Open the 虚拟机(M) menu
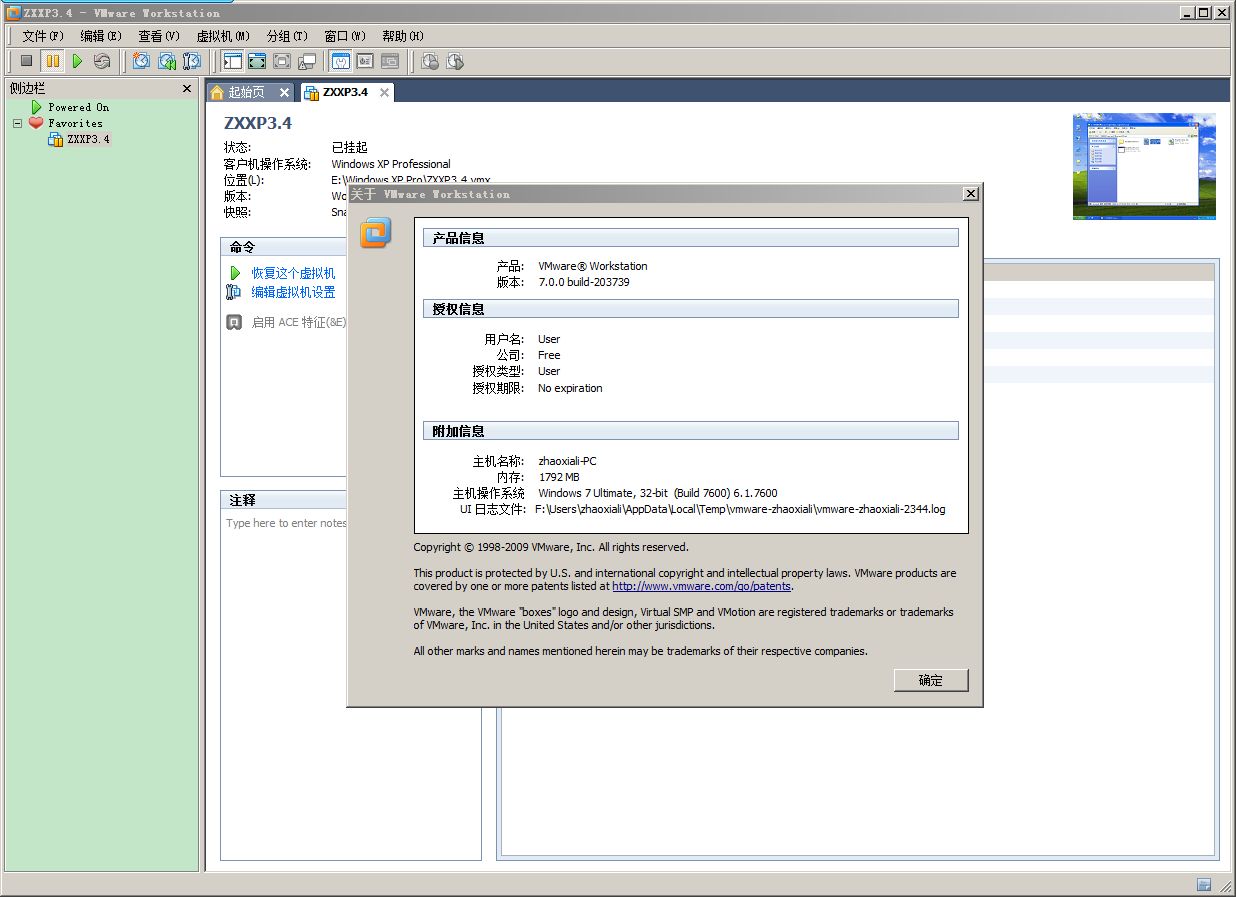This screenshot has height=897, width=1236. click(223, 36)
